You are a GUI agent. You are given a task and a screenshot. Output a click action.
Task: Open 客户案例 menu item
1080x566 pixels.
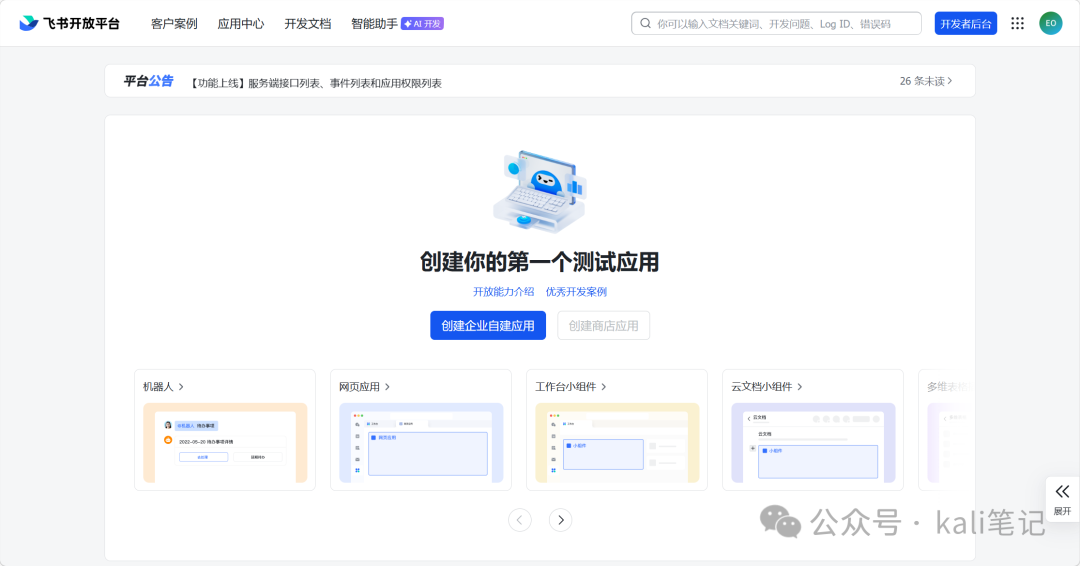coord(174,23)
